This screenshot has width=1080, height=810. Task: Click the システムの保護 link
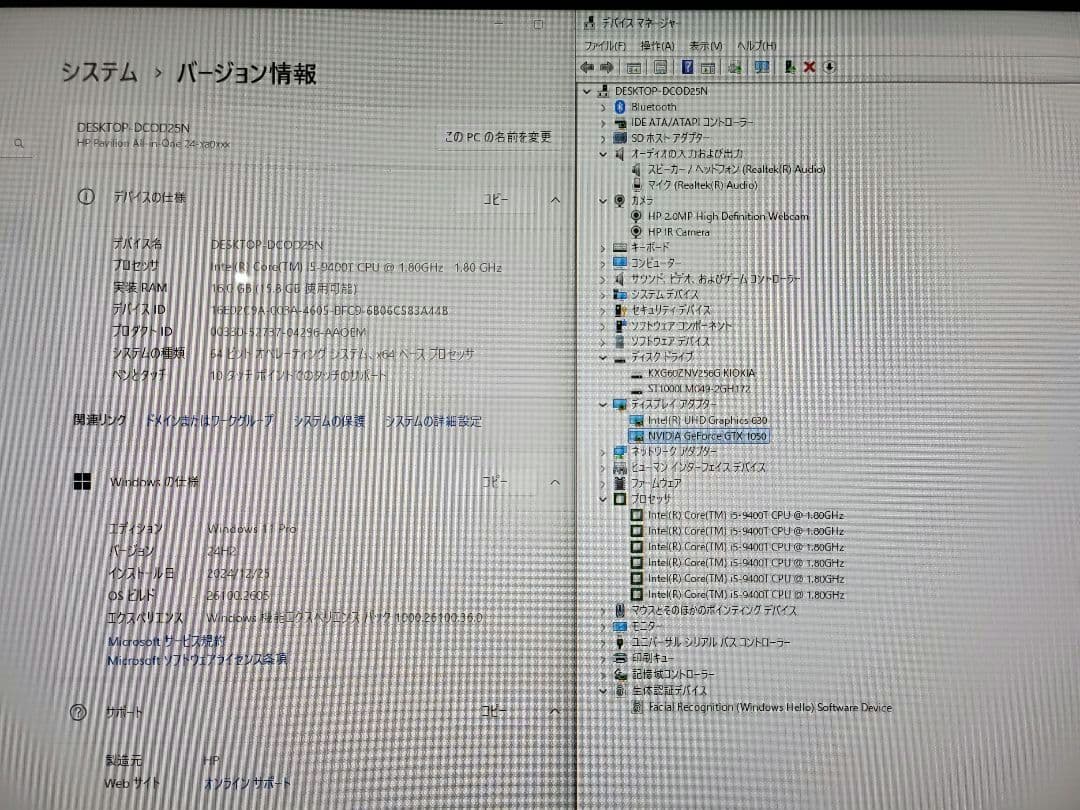(x=332, y=420)
